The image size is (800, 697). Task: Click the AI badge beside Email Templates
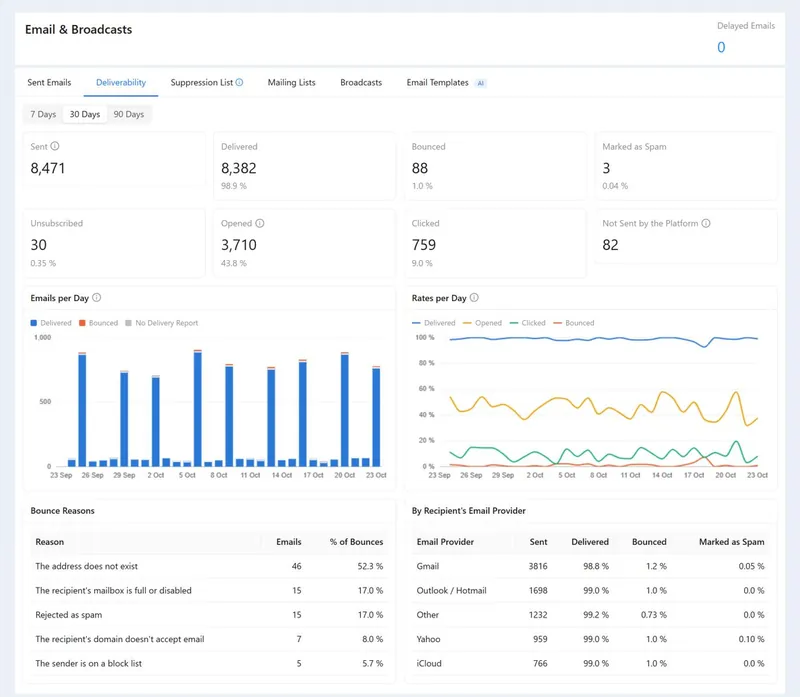[481, 83]
